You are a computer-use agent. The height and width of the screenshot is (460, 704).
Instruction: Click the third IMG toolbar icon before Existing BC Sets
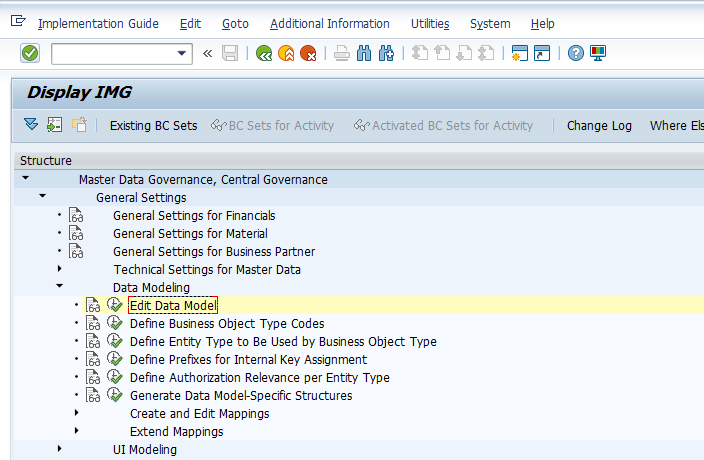[x=79, y=125]
